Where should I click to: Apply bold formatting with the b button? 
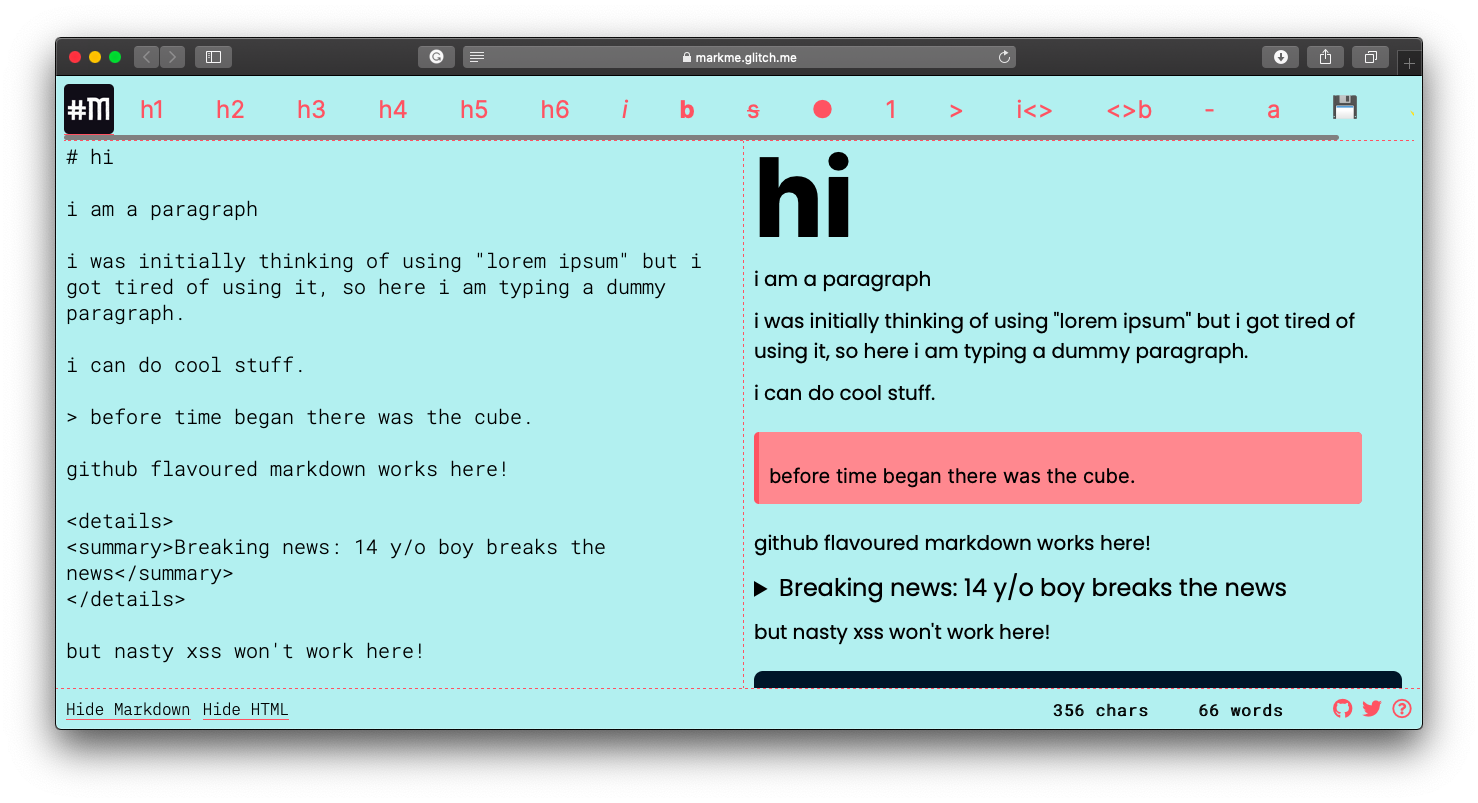[687, 110]
